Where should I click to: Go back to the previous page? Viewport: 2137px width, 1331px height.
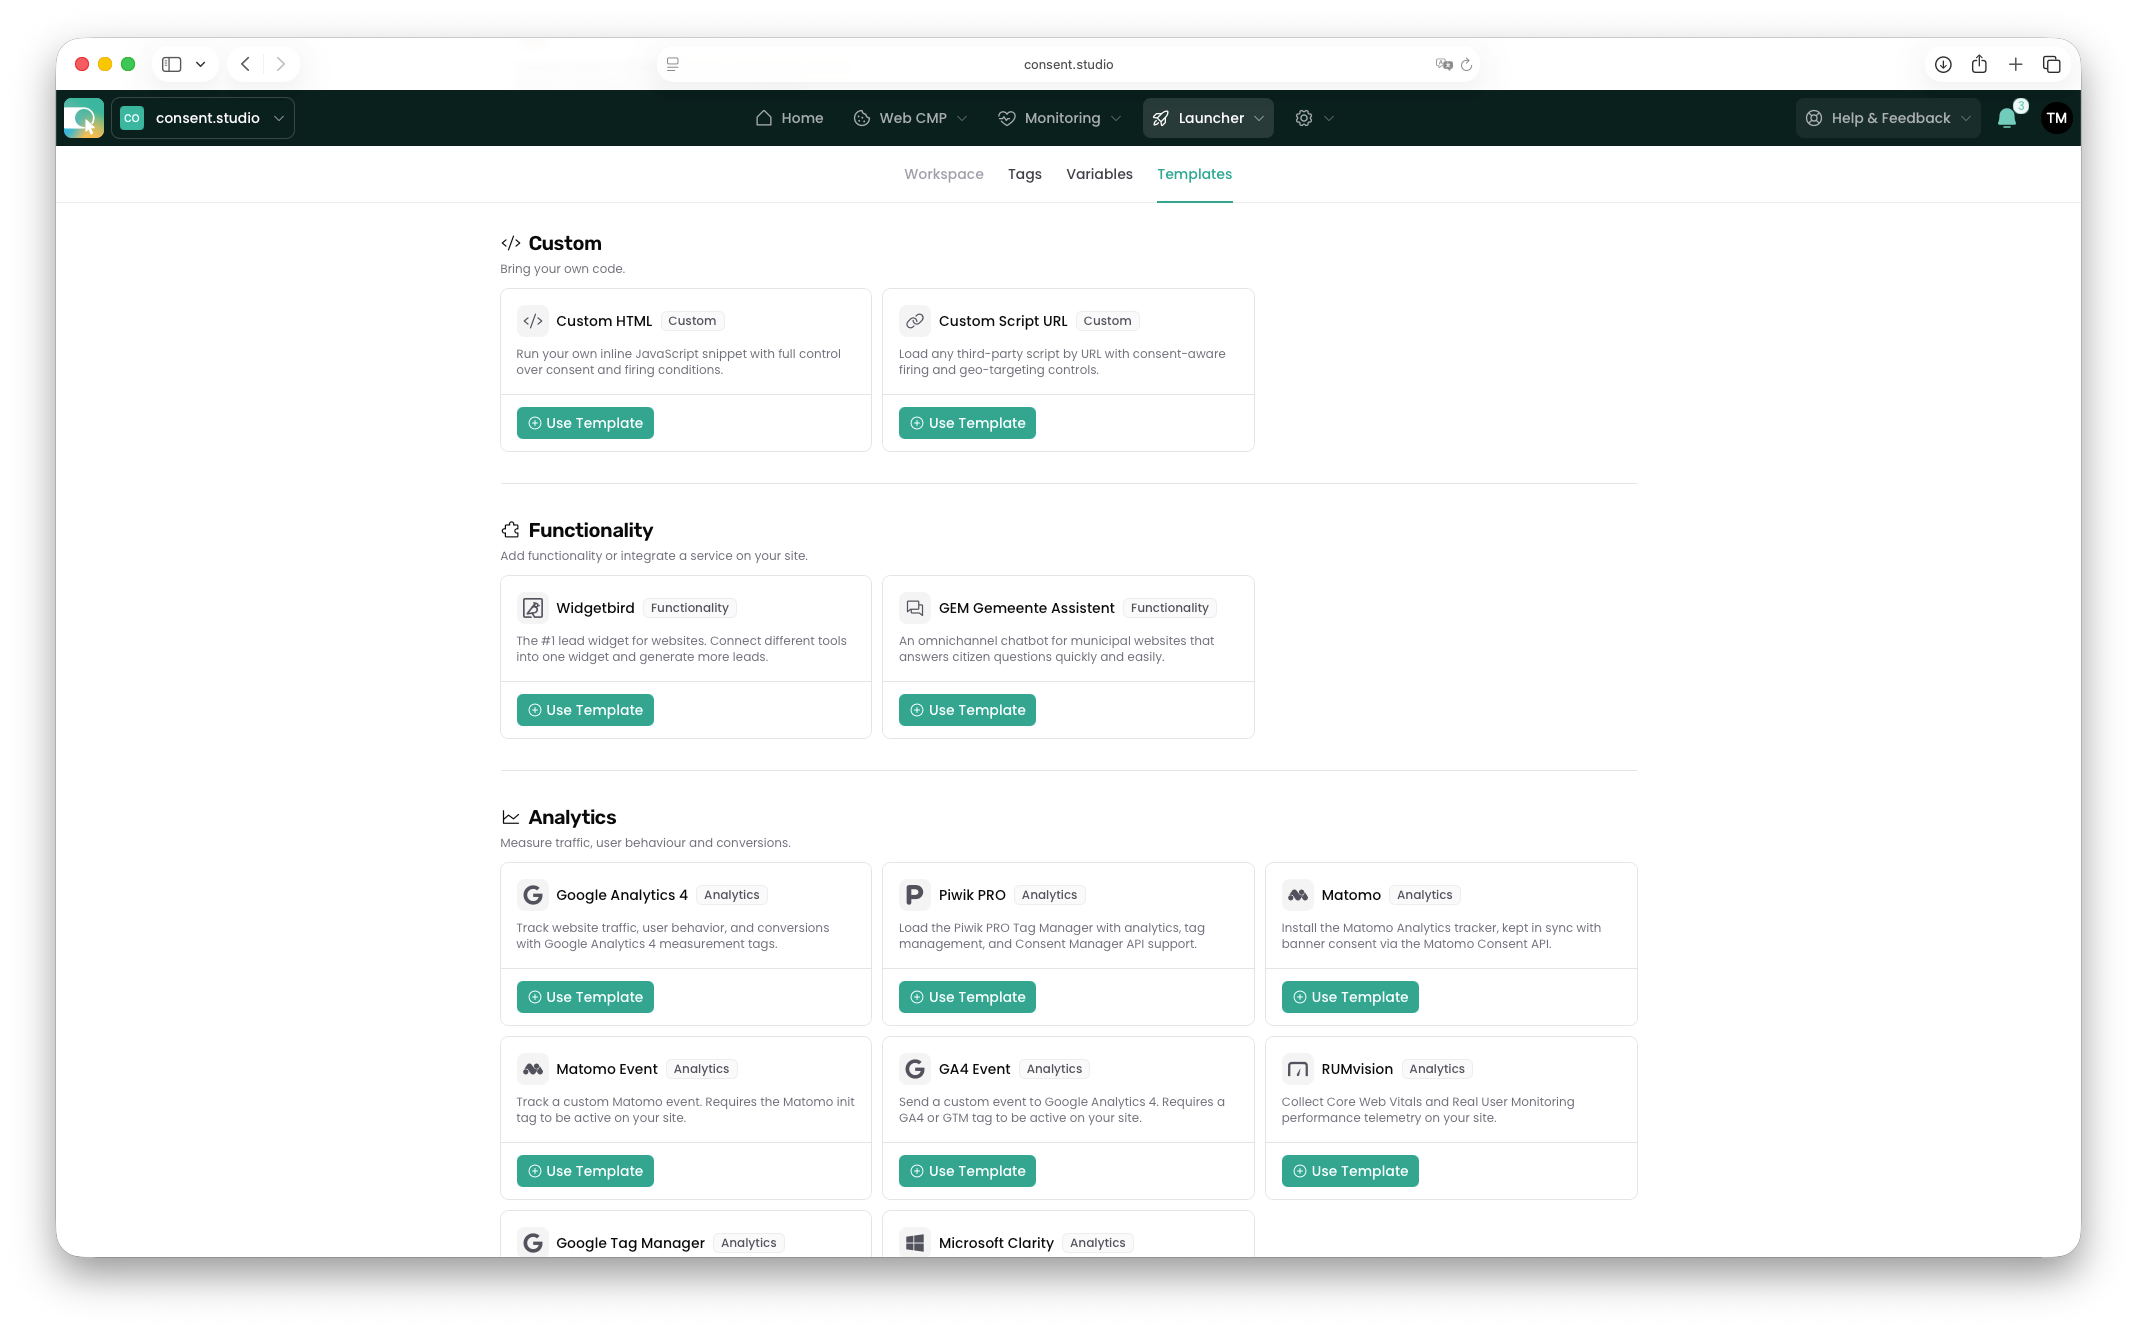tap(245, 64)
